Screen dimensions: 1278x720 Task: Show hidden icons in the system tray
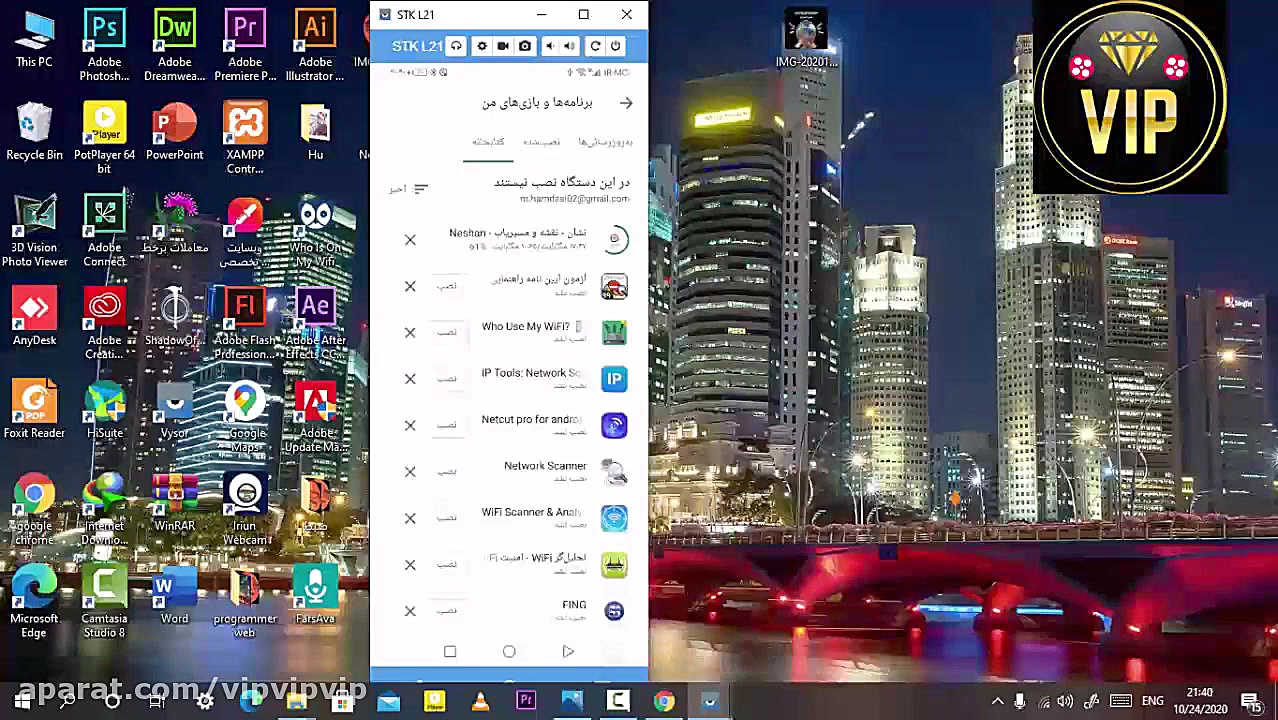997,700
